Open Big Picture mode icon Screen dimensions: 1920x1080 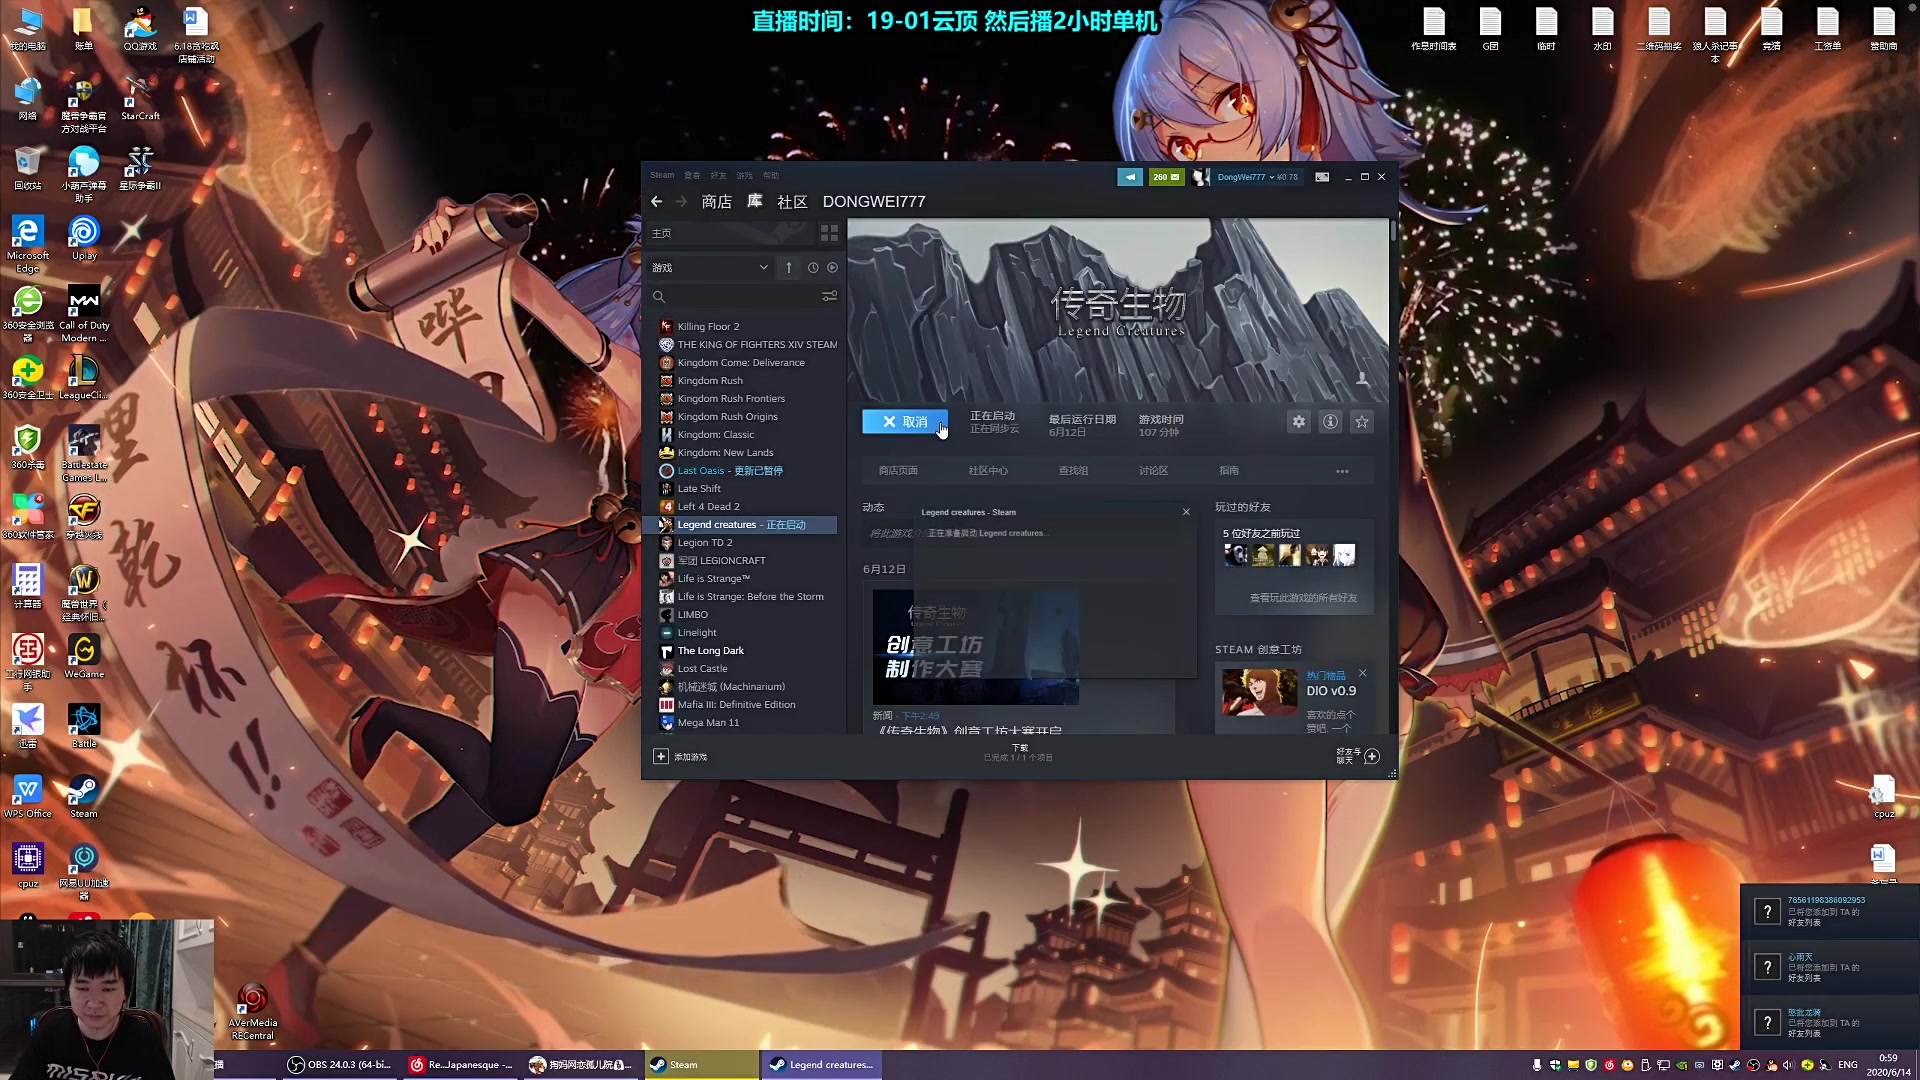(1322, 177)
